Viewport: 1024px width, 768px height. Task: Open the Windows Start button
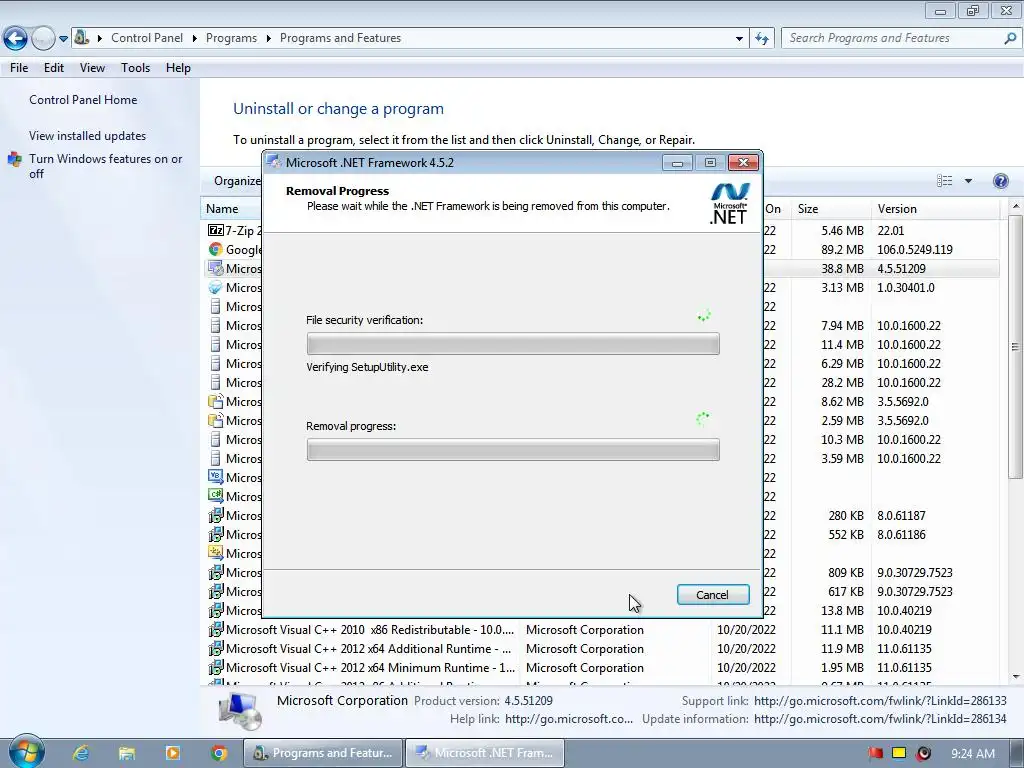point(26,752)
